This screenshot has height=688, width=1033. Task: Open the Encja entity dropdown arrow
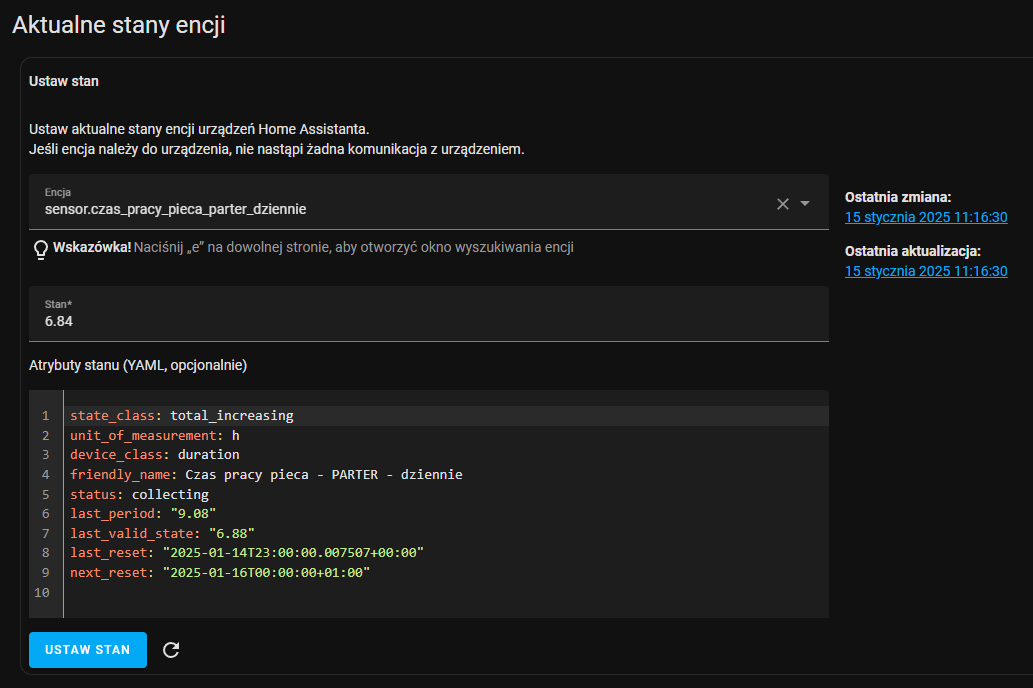pyautogui.click(x=805, y=204)
